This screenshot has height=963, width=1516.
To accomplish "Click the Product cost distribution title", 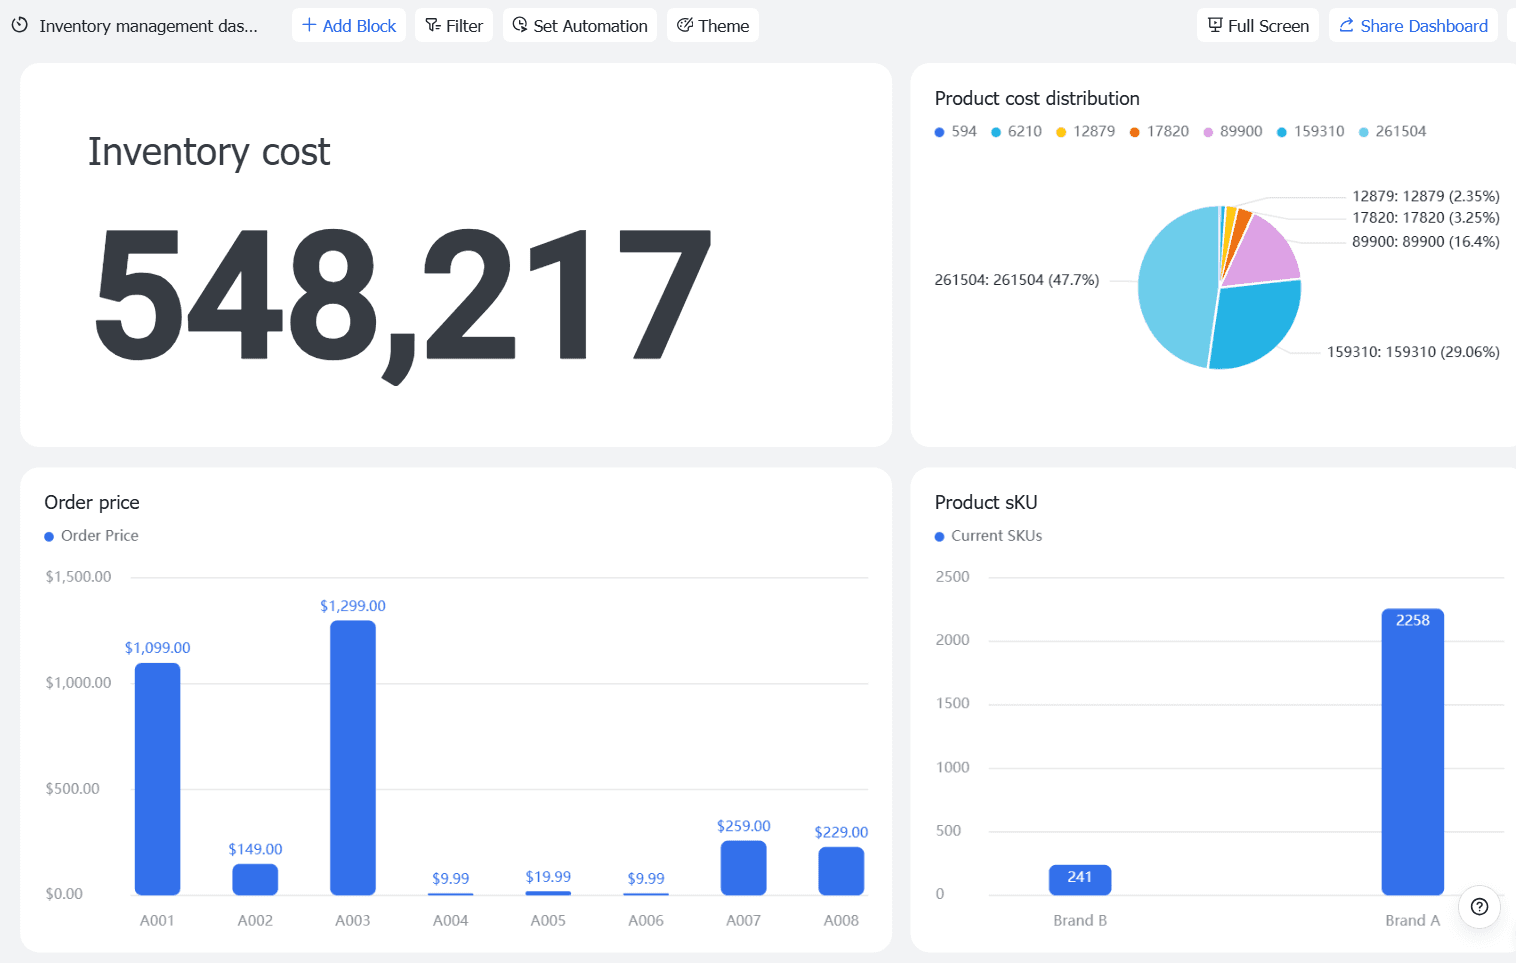I will pos(1037,98).
